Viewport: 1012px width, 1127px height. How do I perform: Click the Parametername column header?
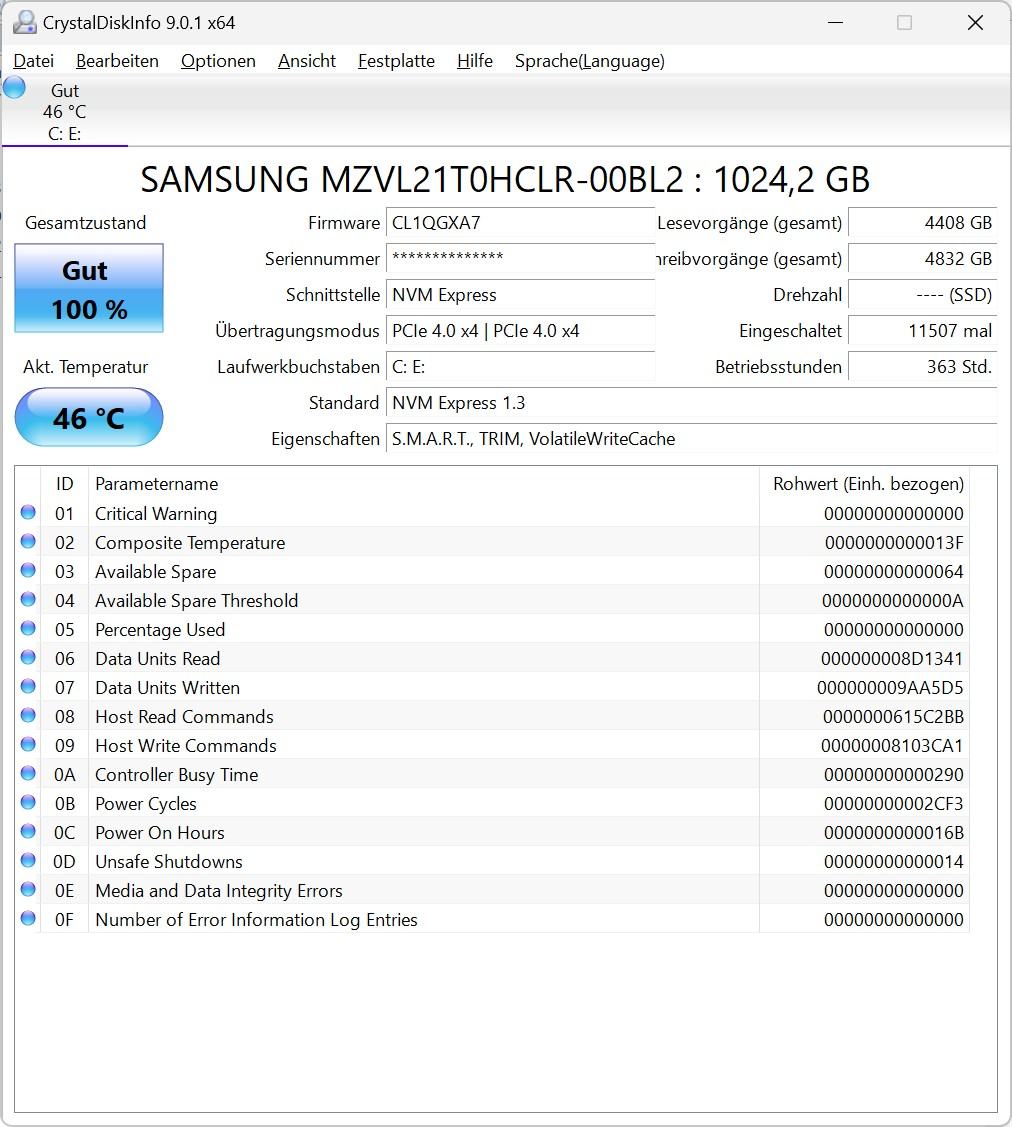coord(423,484)
